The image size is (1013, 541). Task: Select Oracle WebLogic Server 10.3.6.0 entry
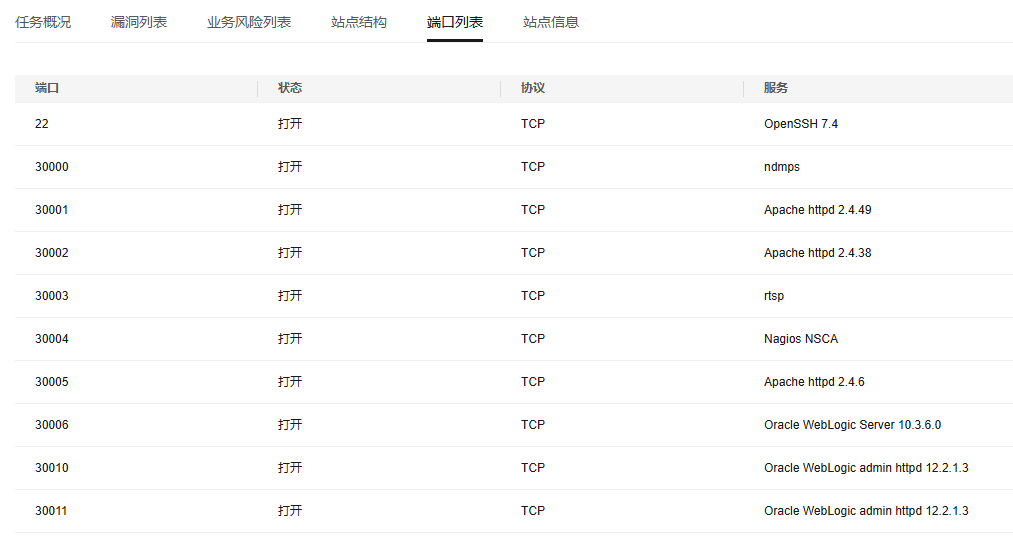tap(853, 425)
